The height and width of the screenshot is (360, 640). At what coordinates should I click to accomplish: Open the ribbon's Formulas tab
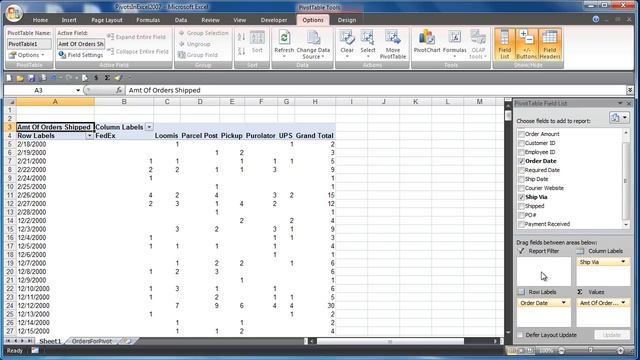point(148,20)
